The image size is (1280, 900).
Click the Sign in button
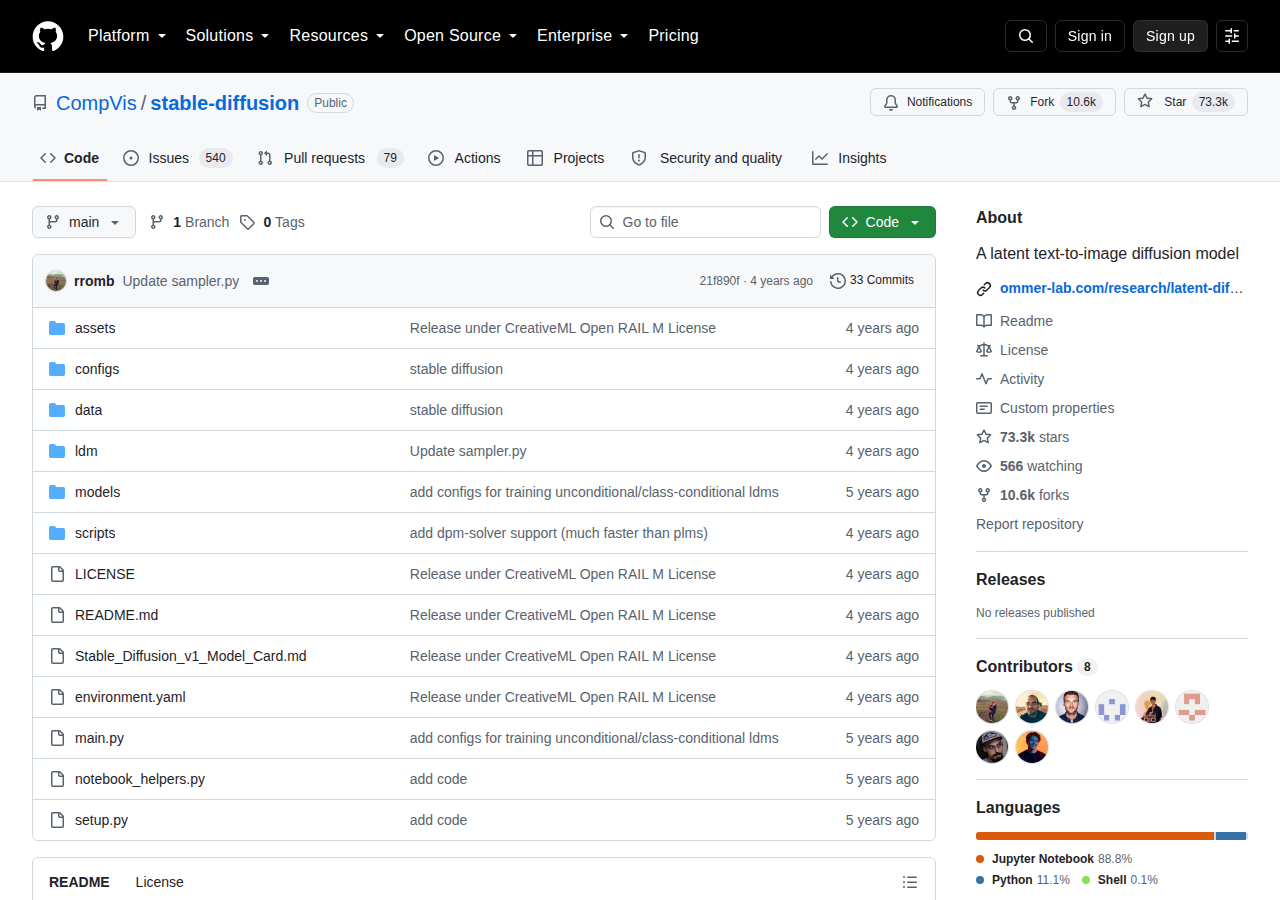pyautogui.click(x=1090, y=36)
